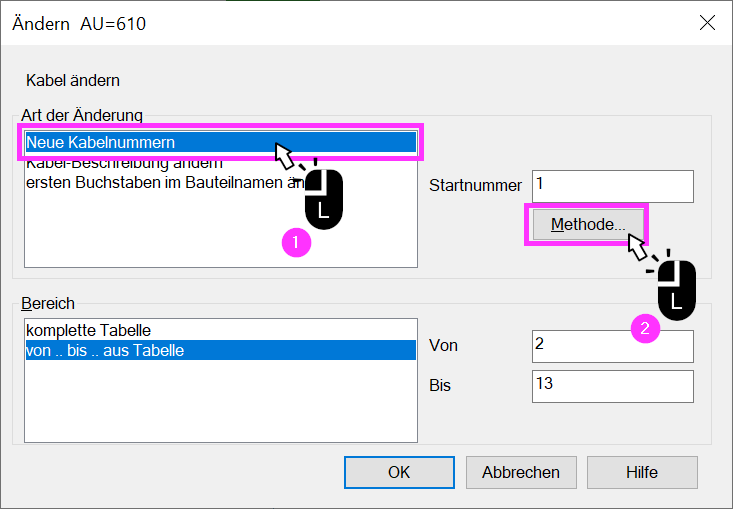Select "von .. bis .. aus Tabelle" range option
The image size is (733, 509).
pos(221,350)
